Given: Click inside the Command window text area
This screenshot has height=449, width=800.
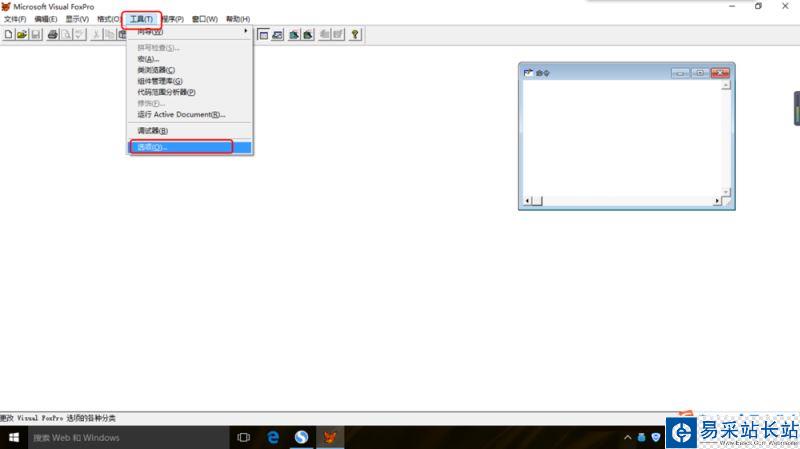Looking at the screenshot, I should coord(621,138).
